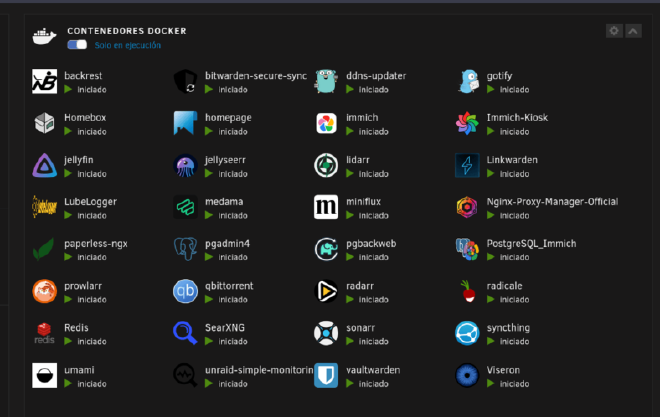This screenshot has width=660, height=417.
Task: Click the ddns-updater gopher icon
Action: coord(326,81)
